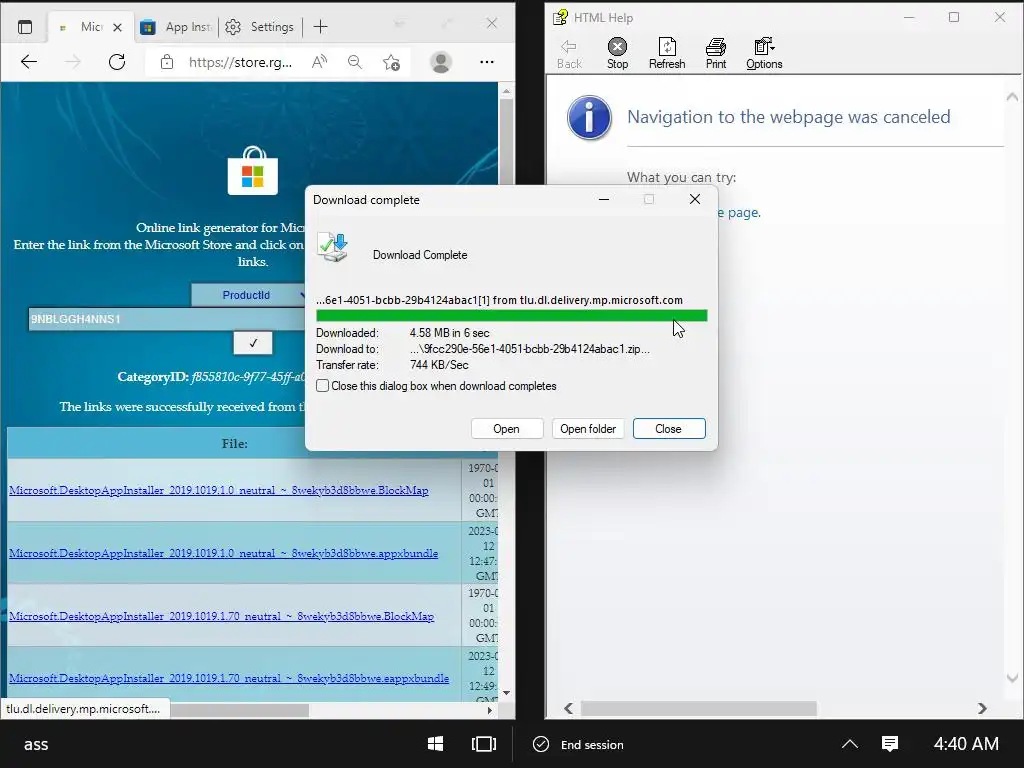Viewport: 1024px width, 768px height.
Task: Open Edge tab actions menu icon
Action: point(25,27)
